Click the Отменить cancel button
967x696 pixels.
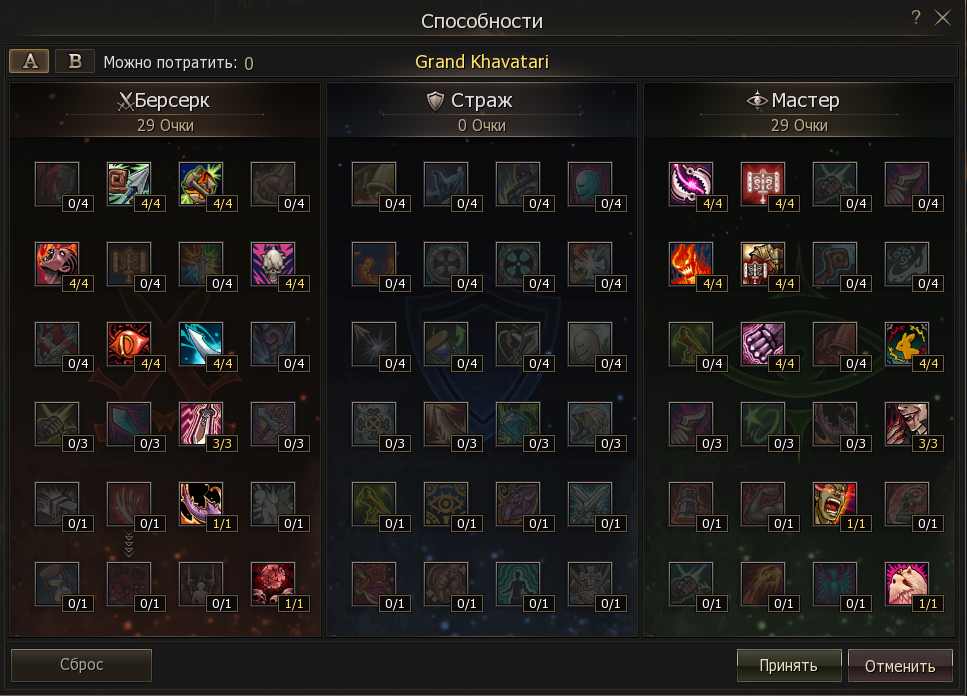tap(900, 665)
